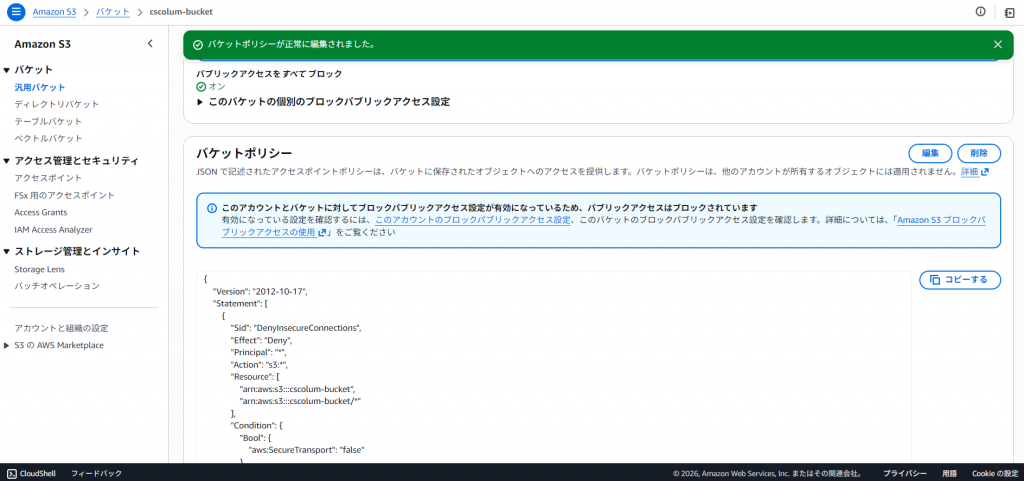Click the info panel icon at top right

(x=979, y=11)
